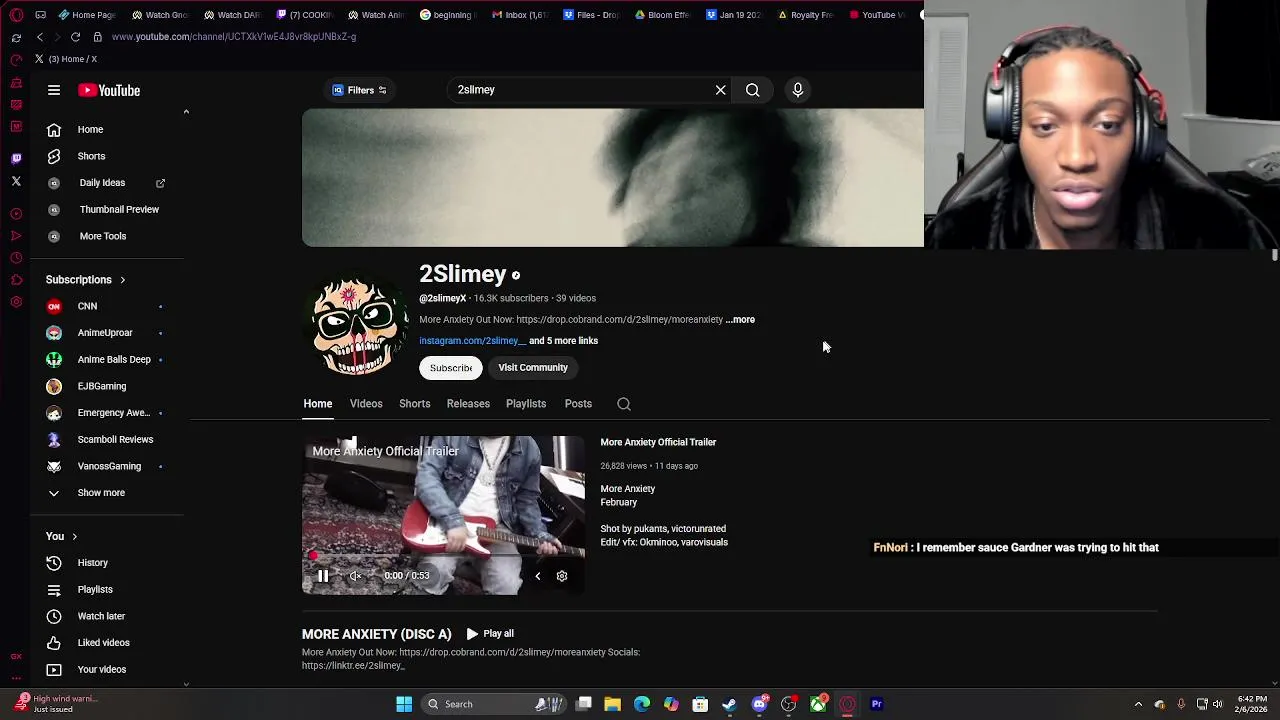Open More Anxiety Official Trailer title link
Viewport: 1280px width, 720px height.
[658, 442]
